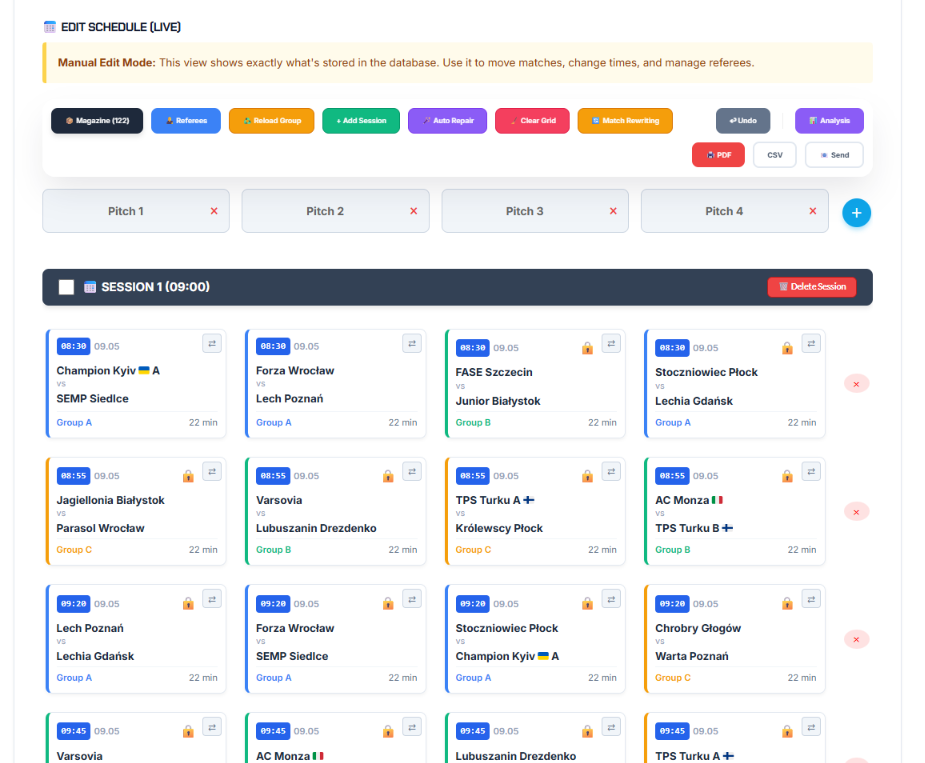Image resolution: width=925 pixels, height=763 pixels.
Task: Toggle lock on Jagiellonia Białystok match card
Action: click(188, 476)
